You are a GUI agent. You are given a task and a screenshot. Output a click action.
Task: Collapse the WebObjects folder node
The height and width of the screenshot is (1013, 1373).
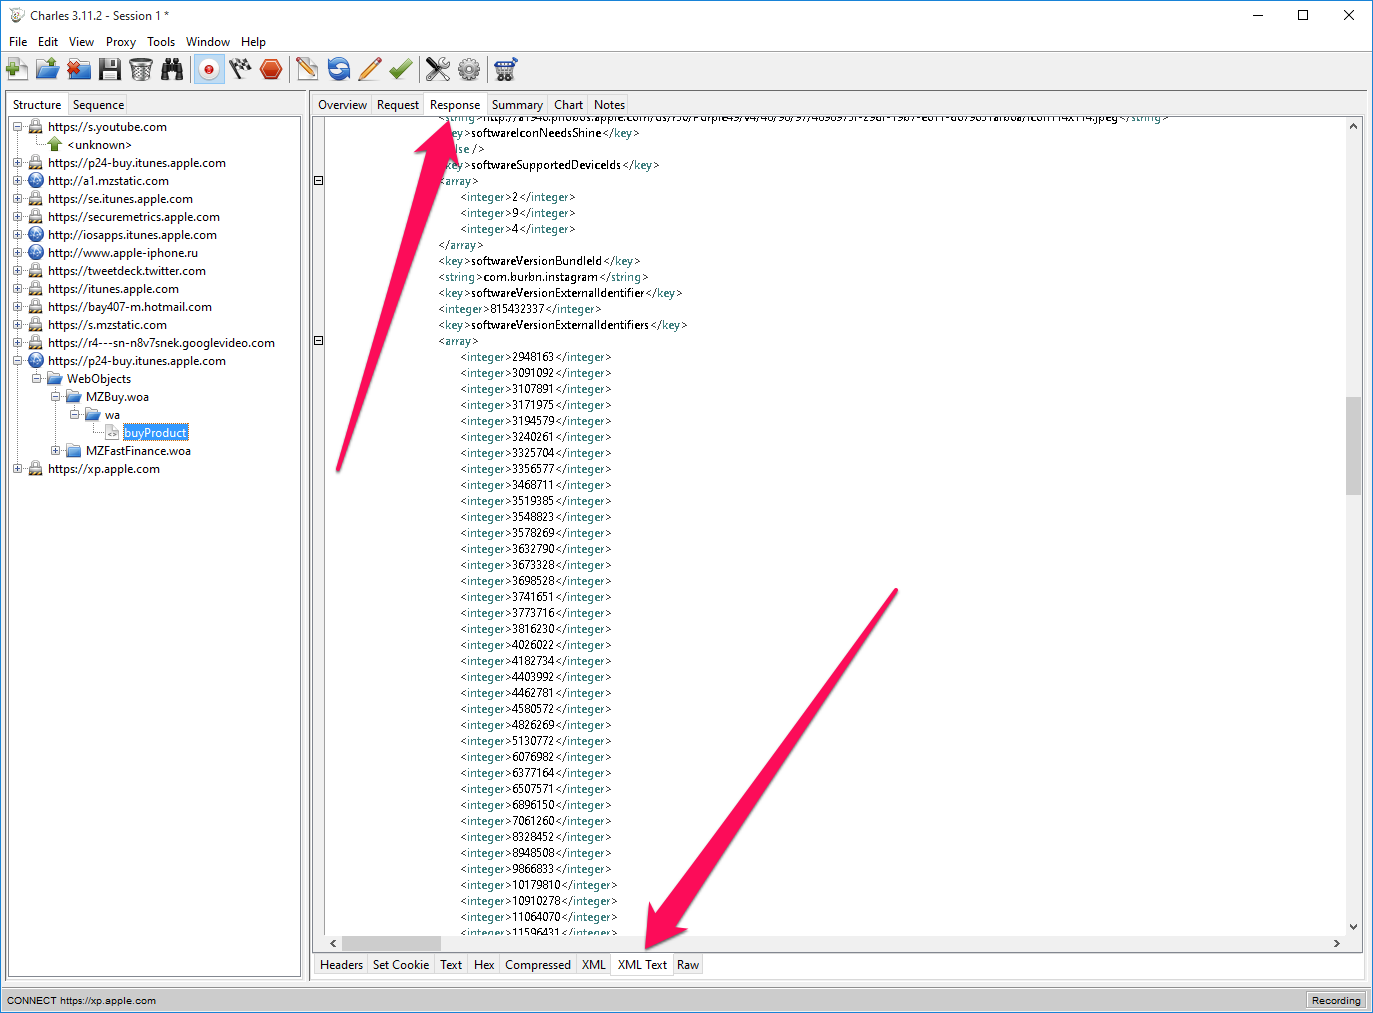37,379
